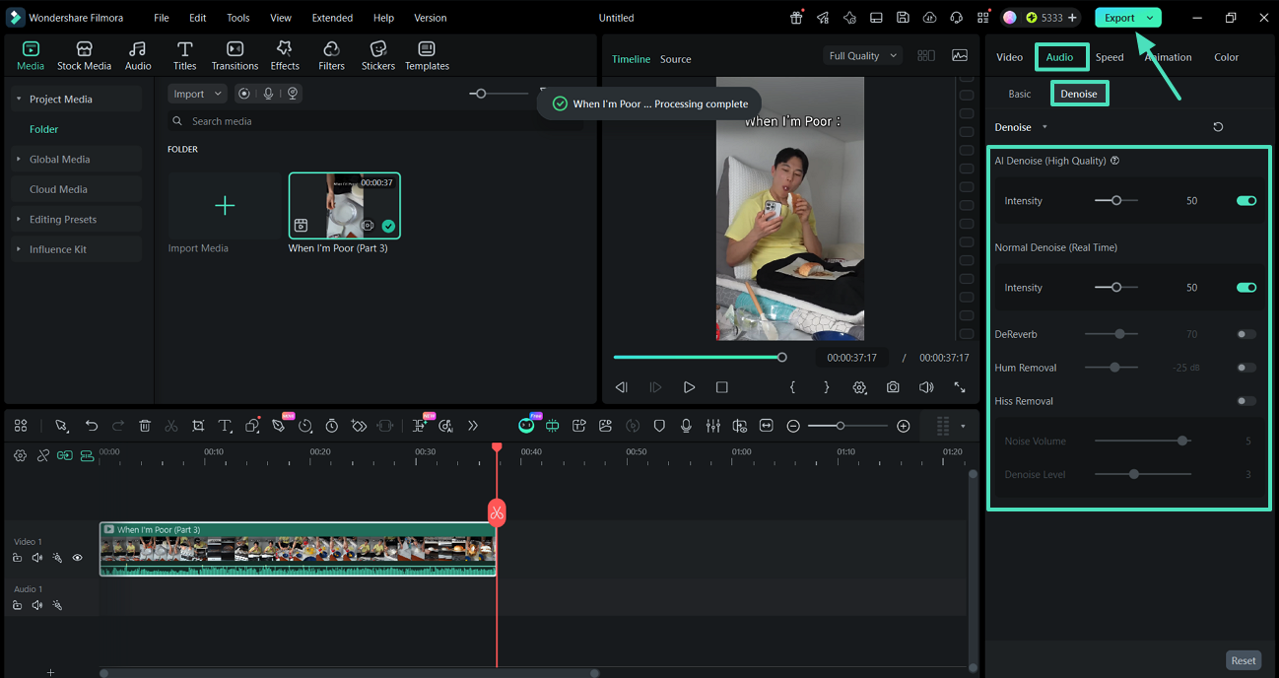Turn on Hiss Removal
Viewport: 1279px width, 678px height.
(1246, 401)
